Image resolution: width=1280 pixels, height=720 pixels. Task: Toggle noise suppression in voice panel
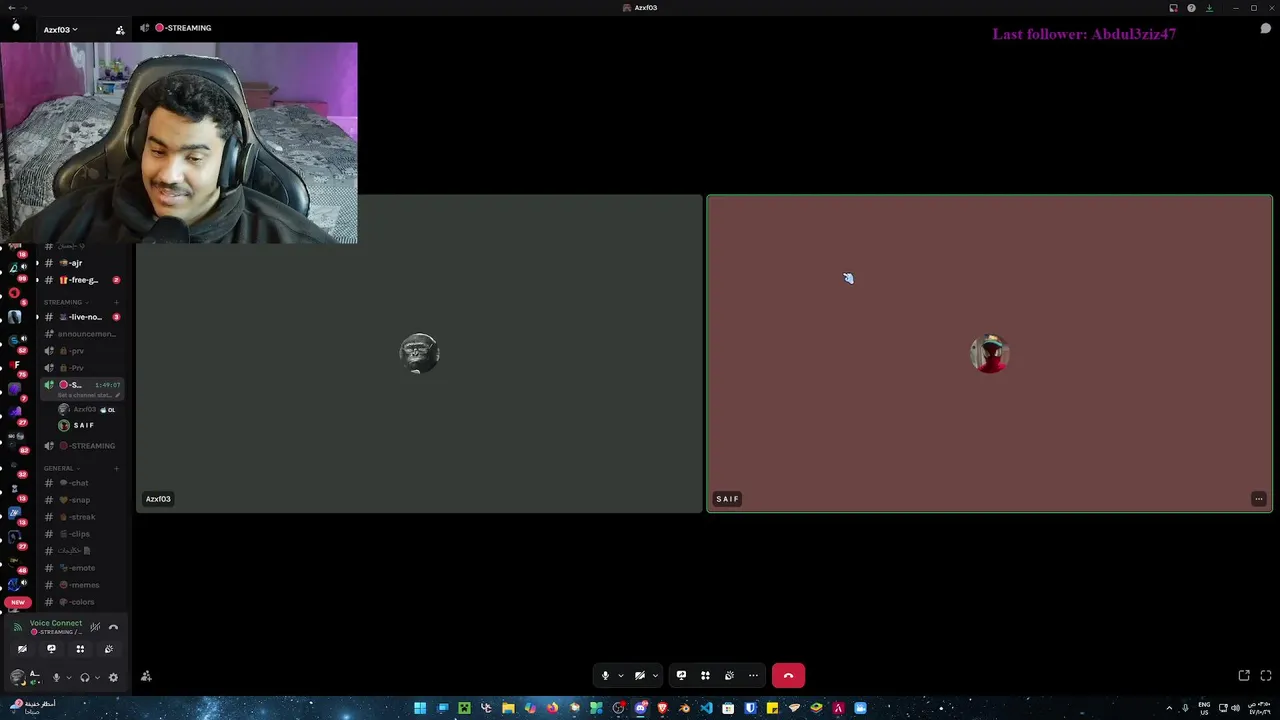click(x=95, y=627)
